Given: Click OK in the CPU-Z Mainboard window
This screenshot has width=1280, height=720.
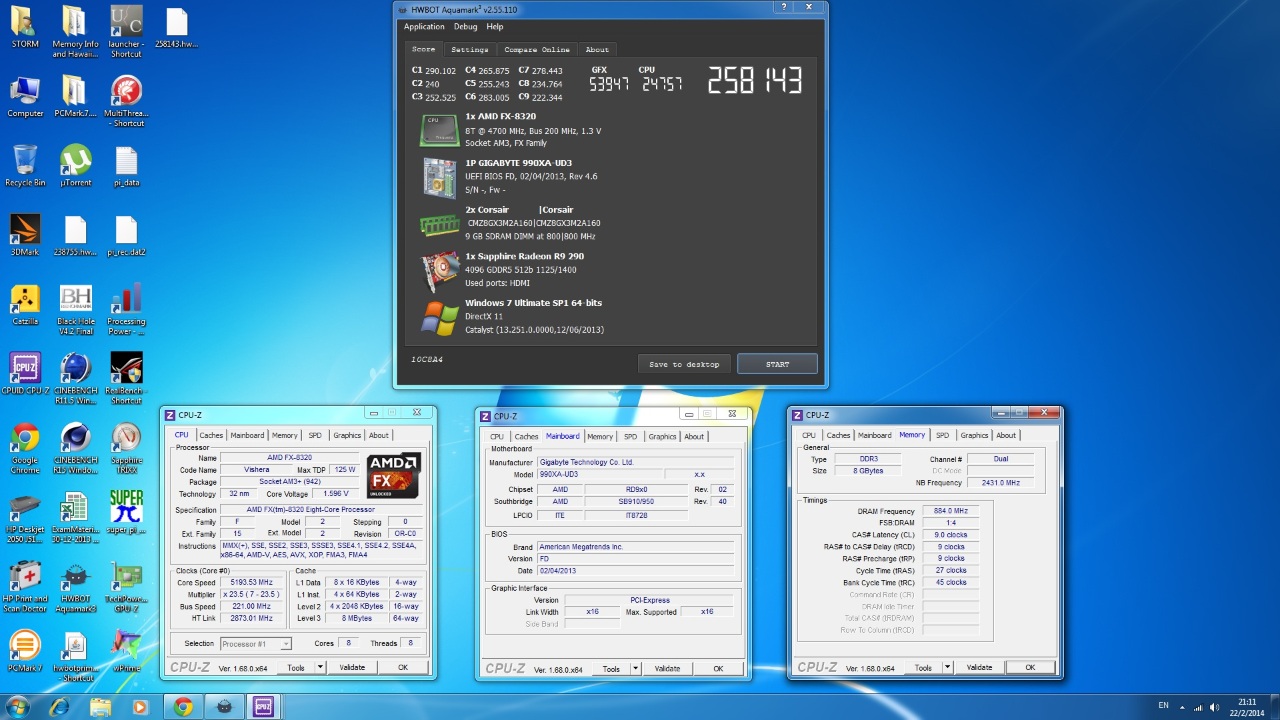Looking at the screenshot, I should pyautogui.click(x=718, y=668).
